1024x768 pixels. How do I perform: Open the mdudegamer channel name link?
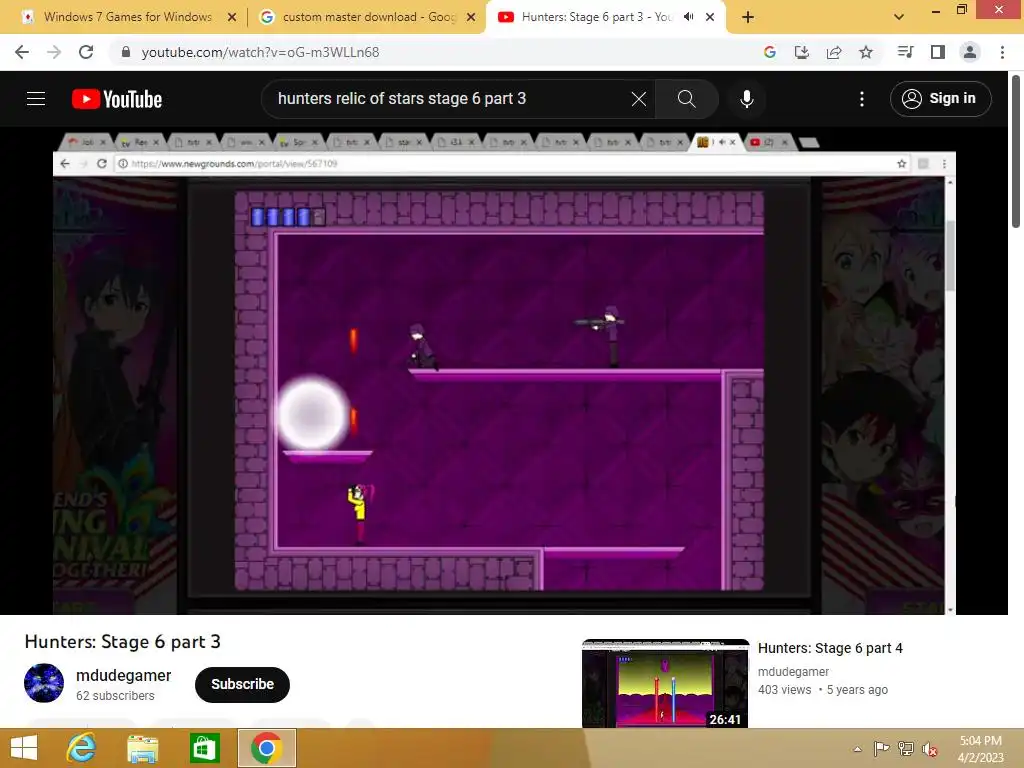pos(123,675)
